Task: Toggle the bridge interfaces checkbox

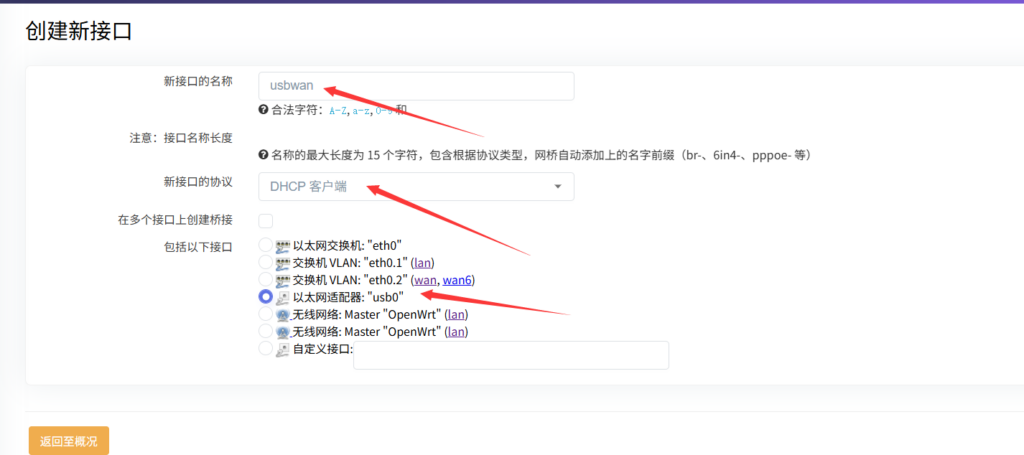Action: click(x=266, y=221)
